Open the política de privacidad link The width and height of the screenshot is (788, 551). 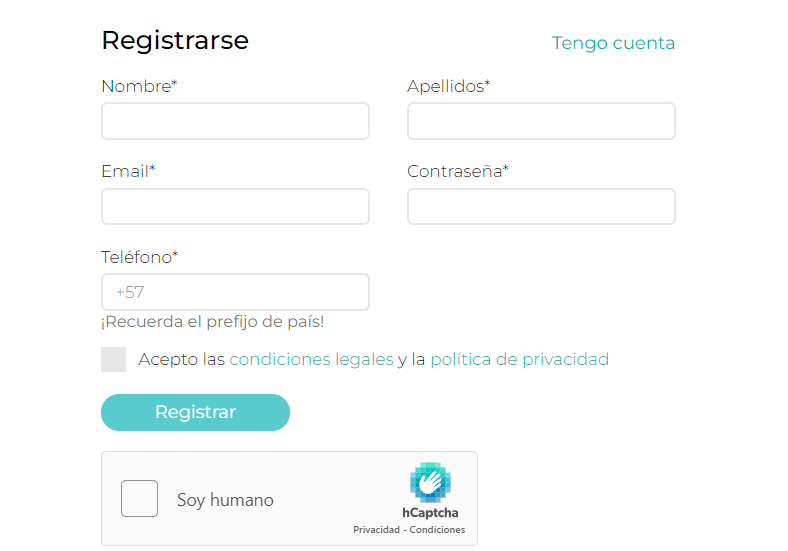coord(519,360)
